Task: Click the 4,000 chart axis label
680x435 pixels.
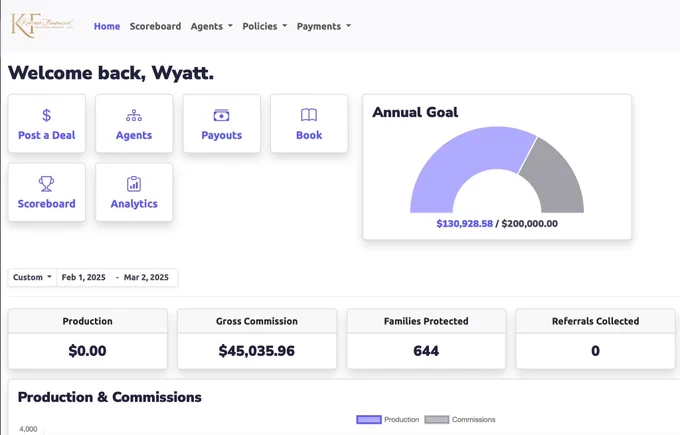Action: pos(28,429)
